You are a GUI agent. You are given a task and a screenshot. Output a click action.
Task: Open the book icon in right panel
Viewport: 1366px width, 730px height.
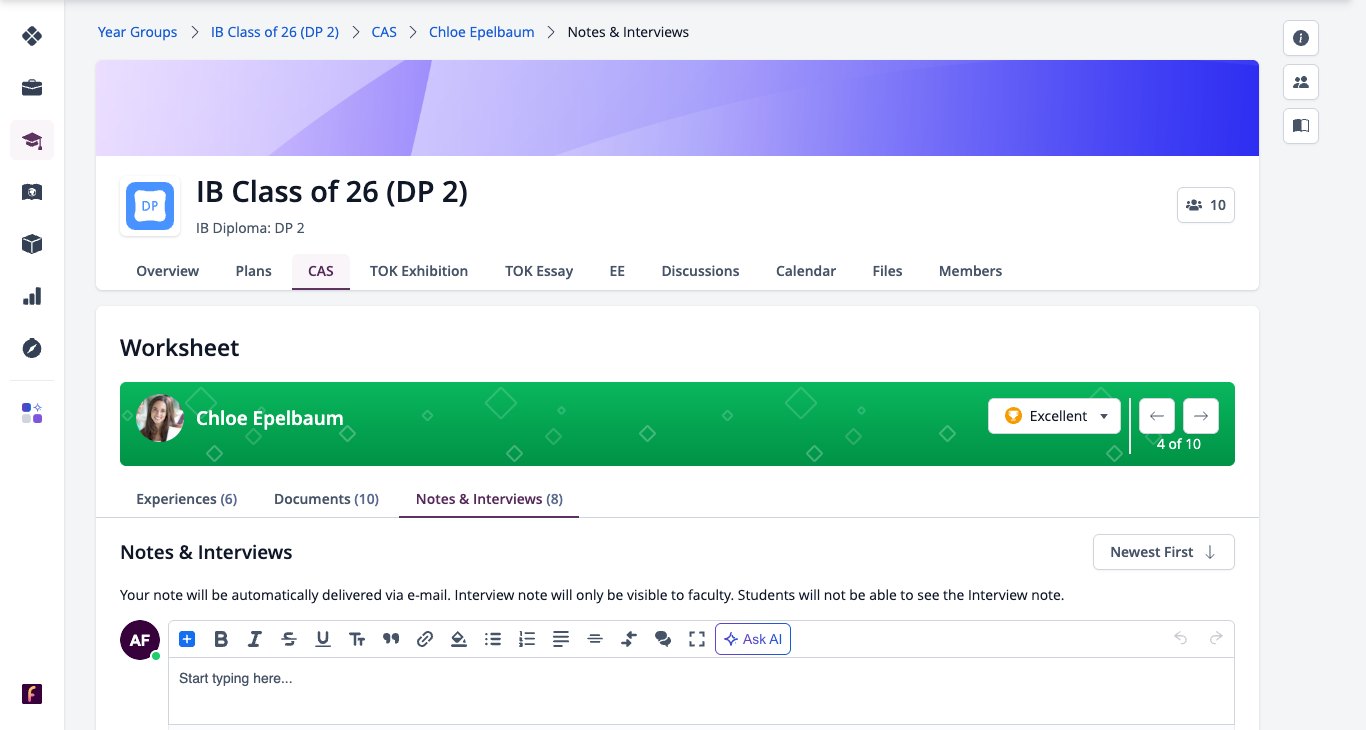tap(1301, 126)
